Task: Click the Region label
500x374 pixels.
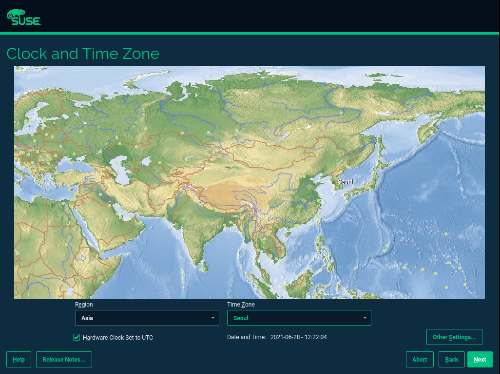Action: pyautogui.click(x=84, y=305)
